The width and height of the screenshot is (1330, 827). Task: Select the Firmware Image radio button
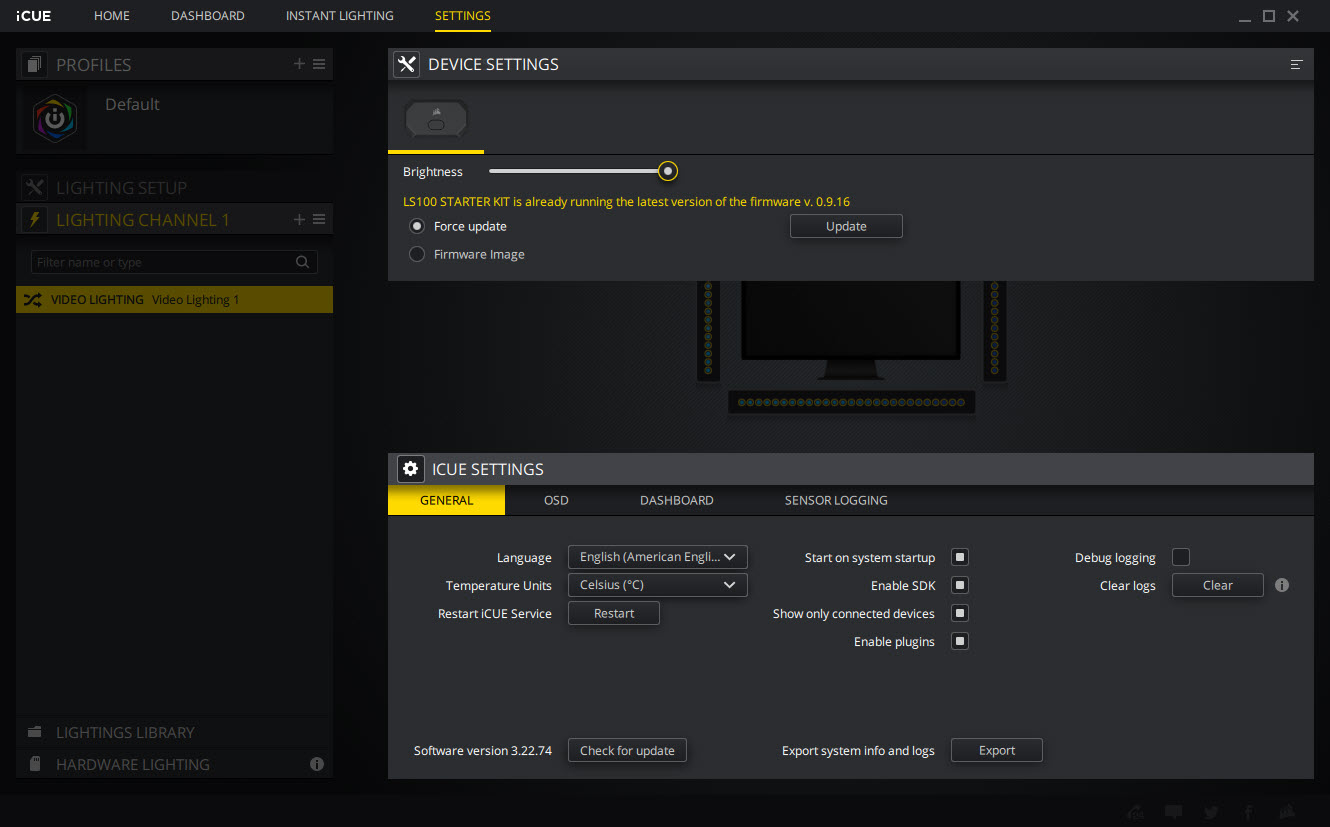[417, 254]
